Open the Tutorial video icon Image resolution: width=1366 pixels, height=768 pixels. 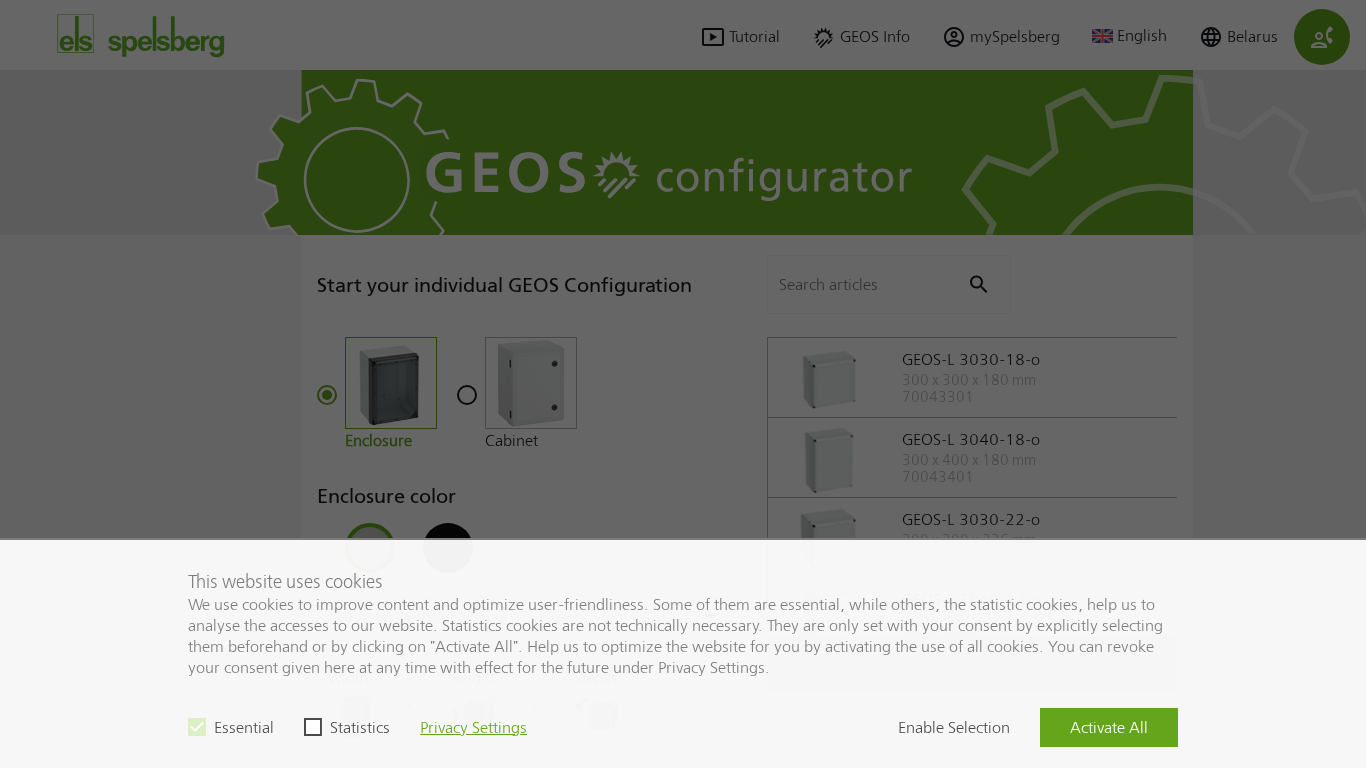[x=712, y=37]
